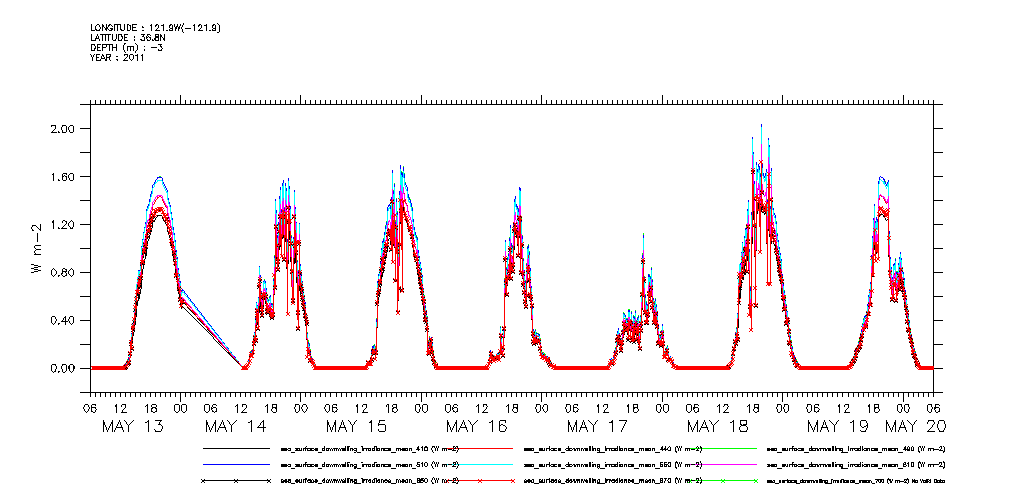Click the irradiance_mean_510 legend label
Image resolution: width=1009 pixels, height=504 pixels.
[x=369, y=464]
